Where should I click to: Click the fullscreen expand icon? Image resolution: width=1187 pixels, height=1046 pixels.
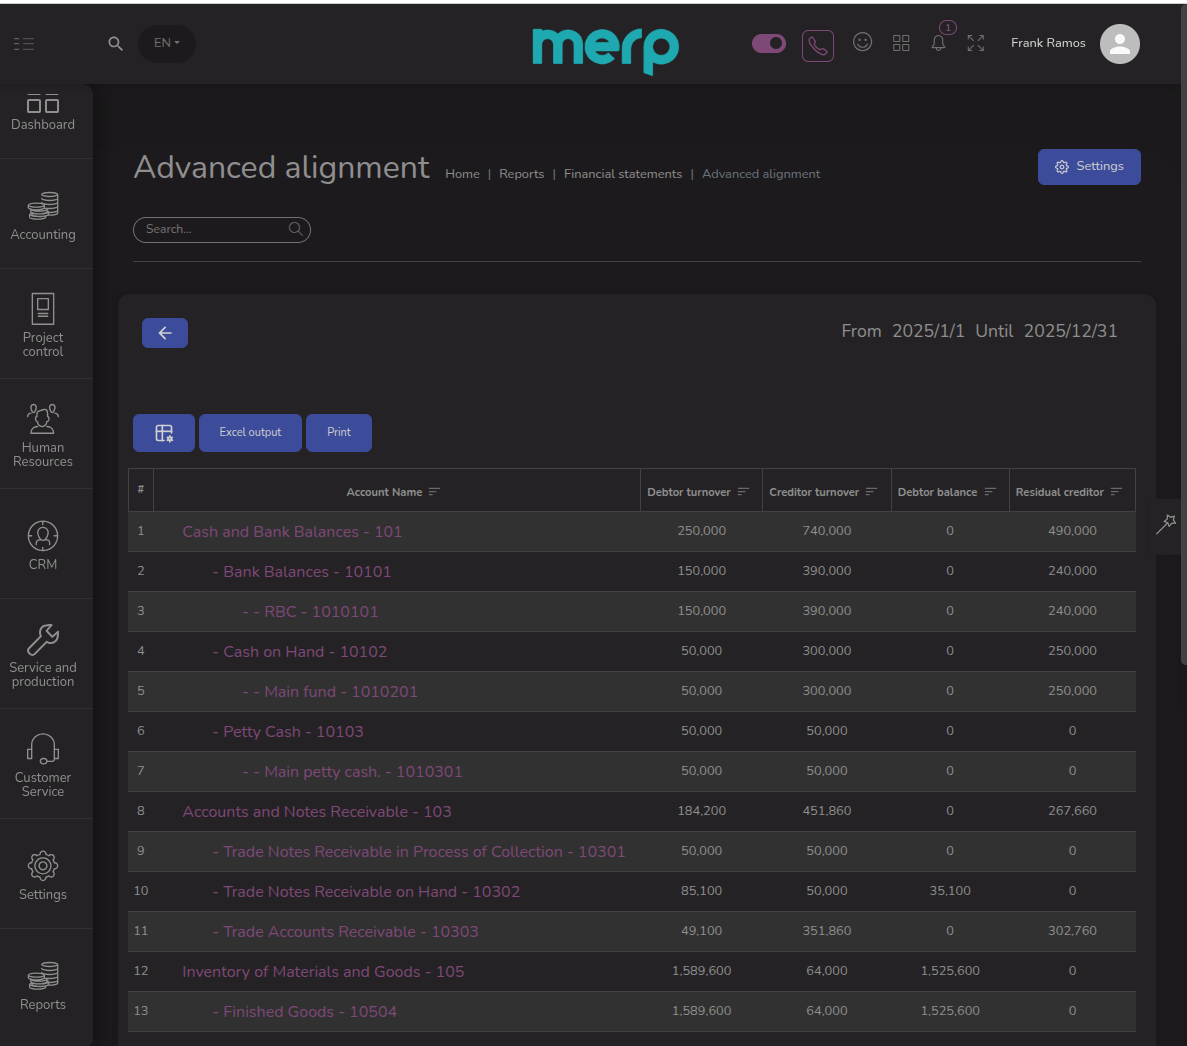tap(976, 43)
